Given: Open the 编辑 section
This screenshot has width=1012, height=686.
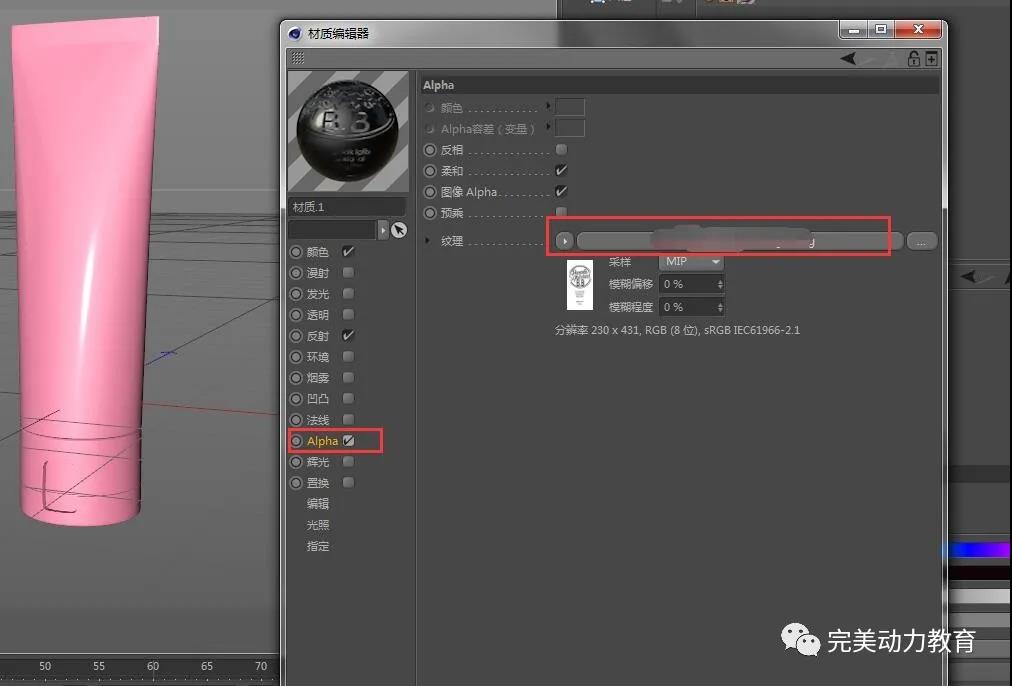Looking at the screenshot, I should click(318, 504).
